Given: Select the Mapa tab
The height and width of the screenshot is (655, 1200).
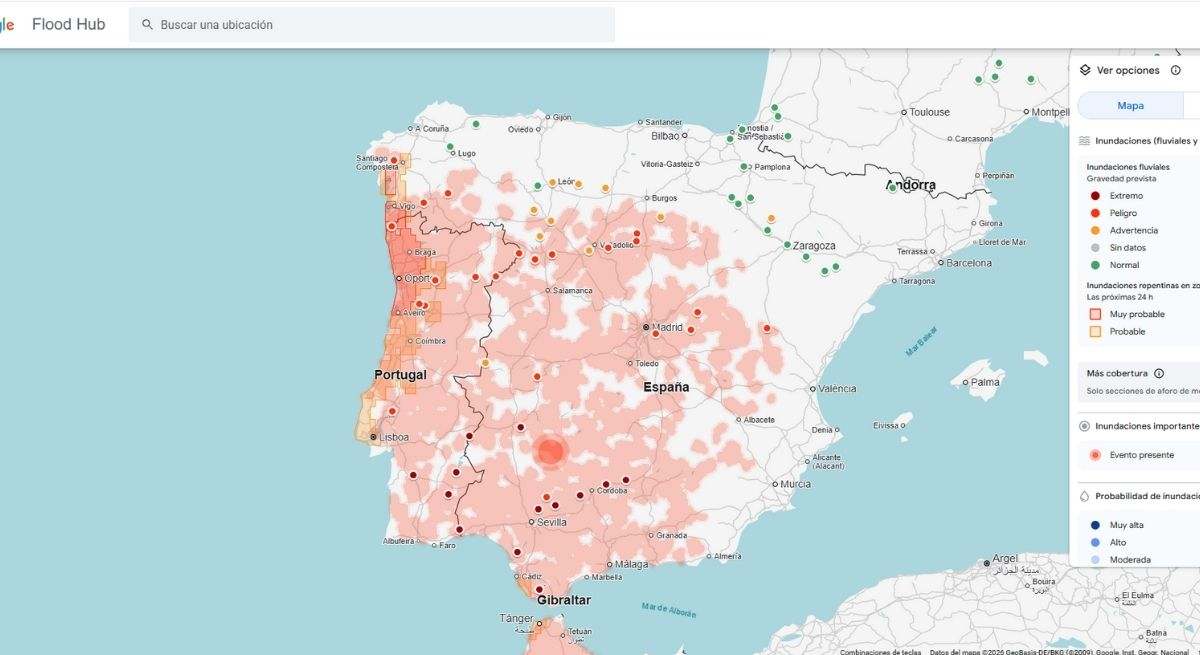Looking at the screenshot, I should (1130, 105).
